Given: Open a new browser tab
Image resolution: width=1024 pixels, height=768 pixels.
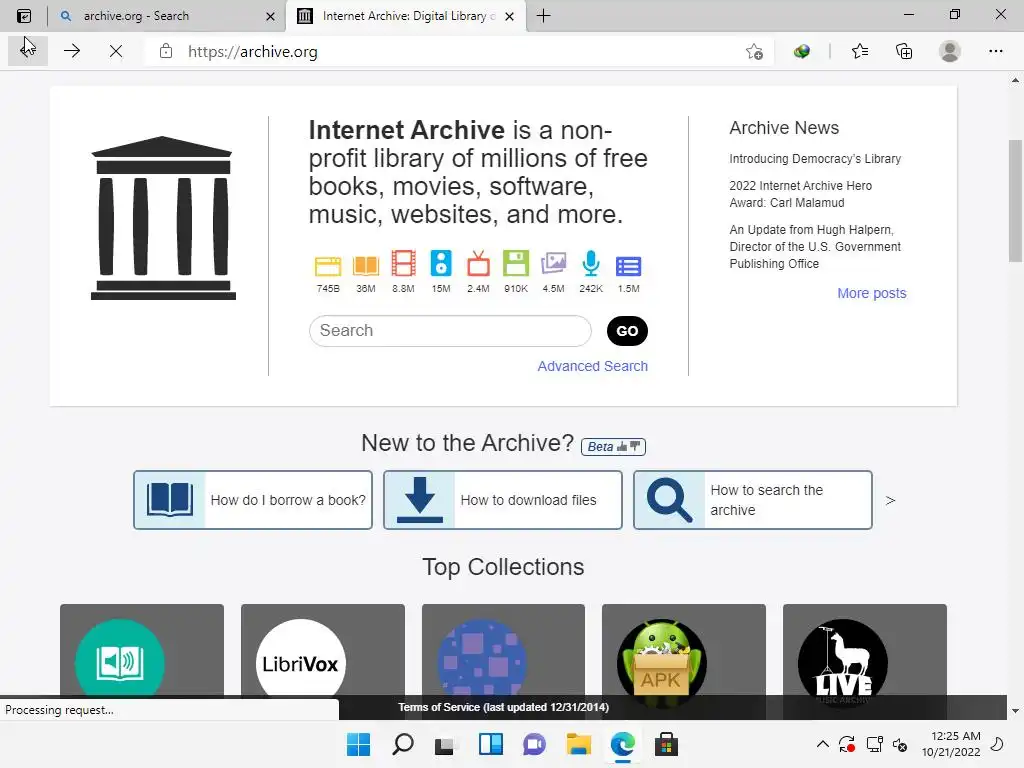Looking at the screenshot, I should 543,16.
